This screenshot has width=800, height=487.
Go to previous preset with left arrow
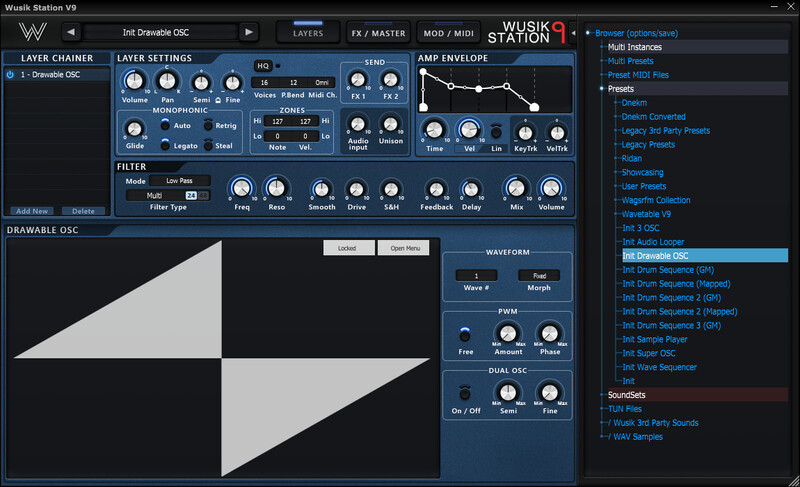click(x=71, y=32)
